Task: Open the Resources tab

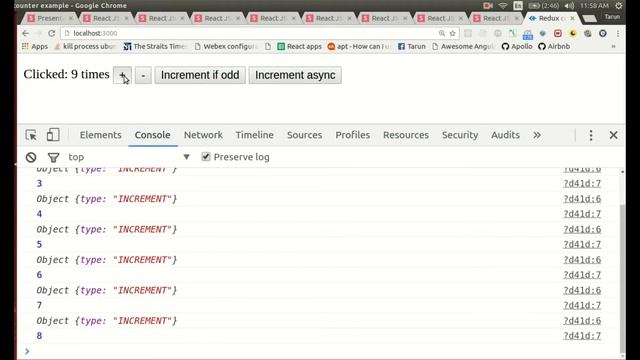Action: 406,135
